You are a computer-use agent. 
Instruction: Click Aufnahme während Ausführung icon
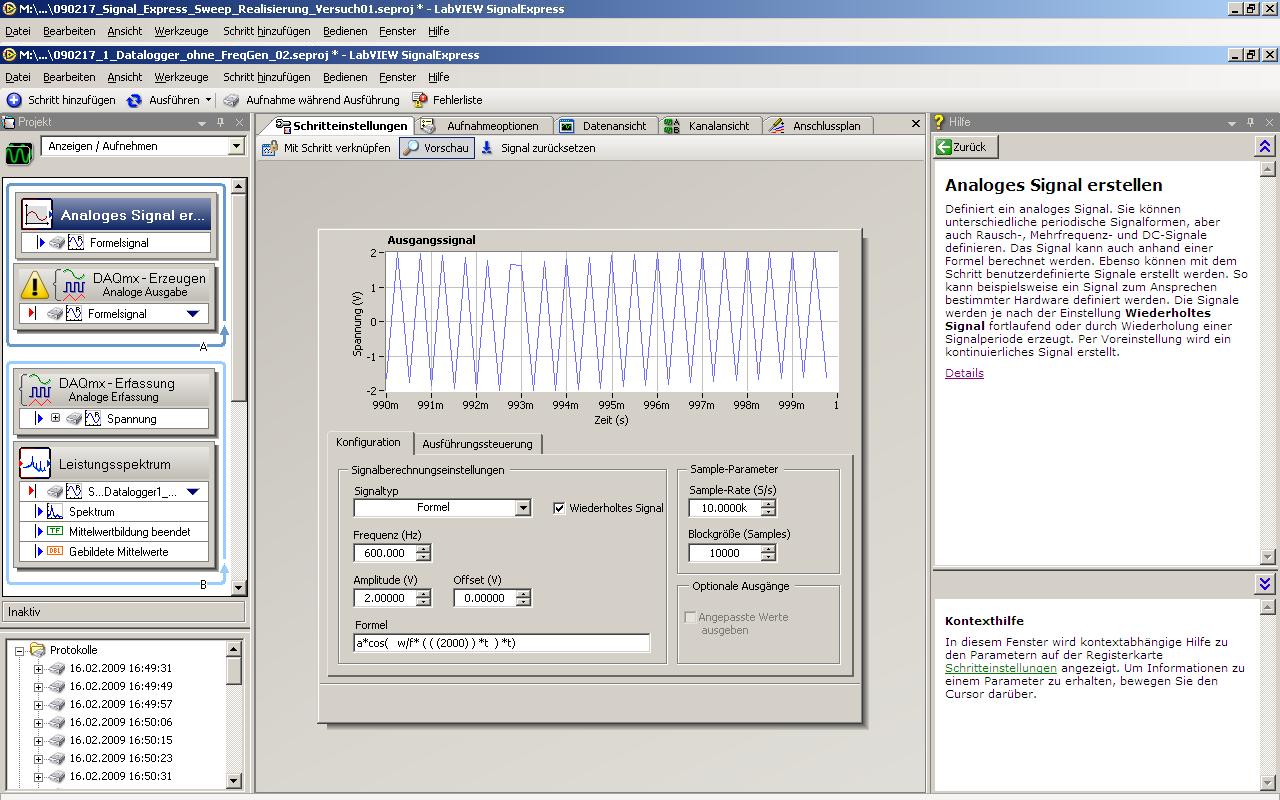click(x=231, y=100)
